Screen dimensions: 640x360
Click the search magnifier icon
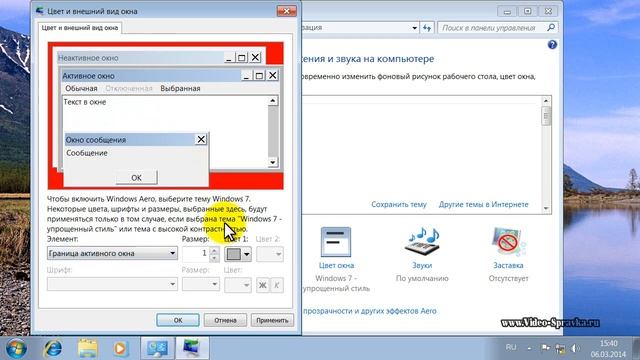coord(551,28)
